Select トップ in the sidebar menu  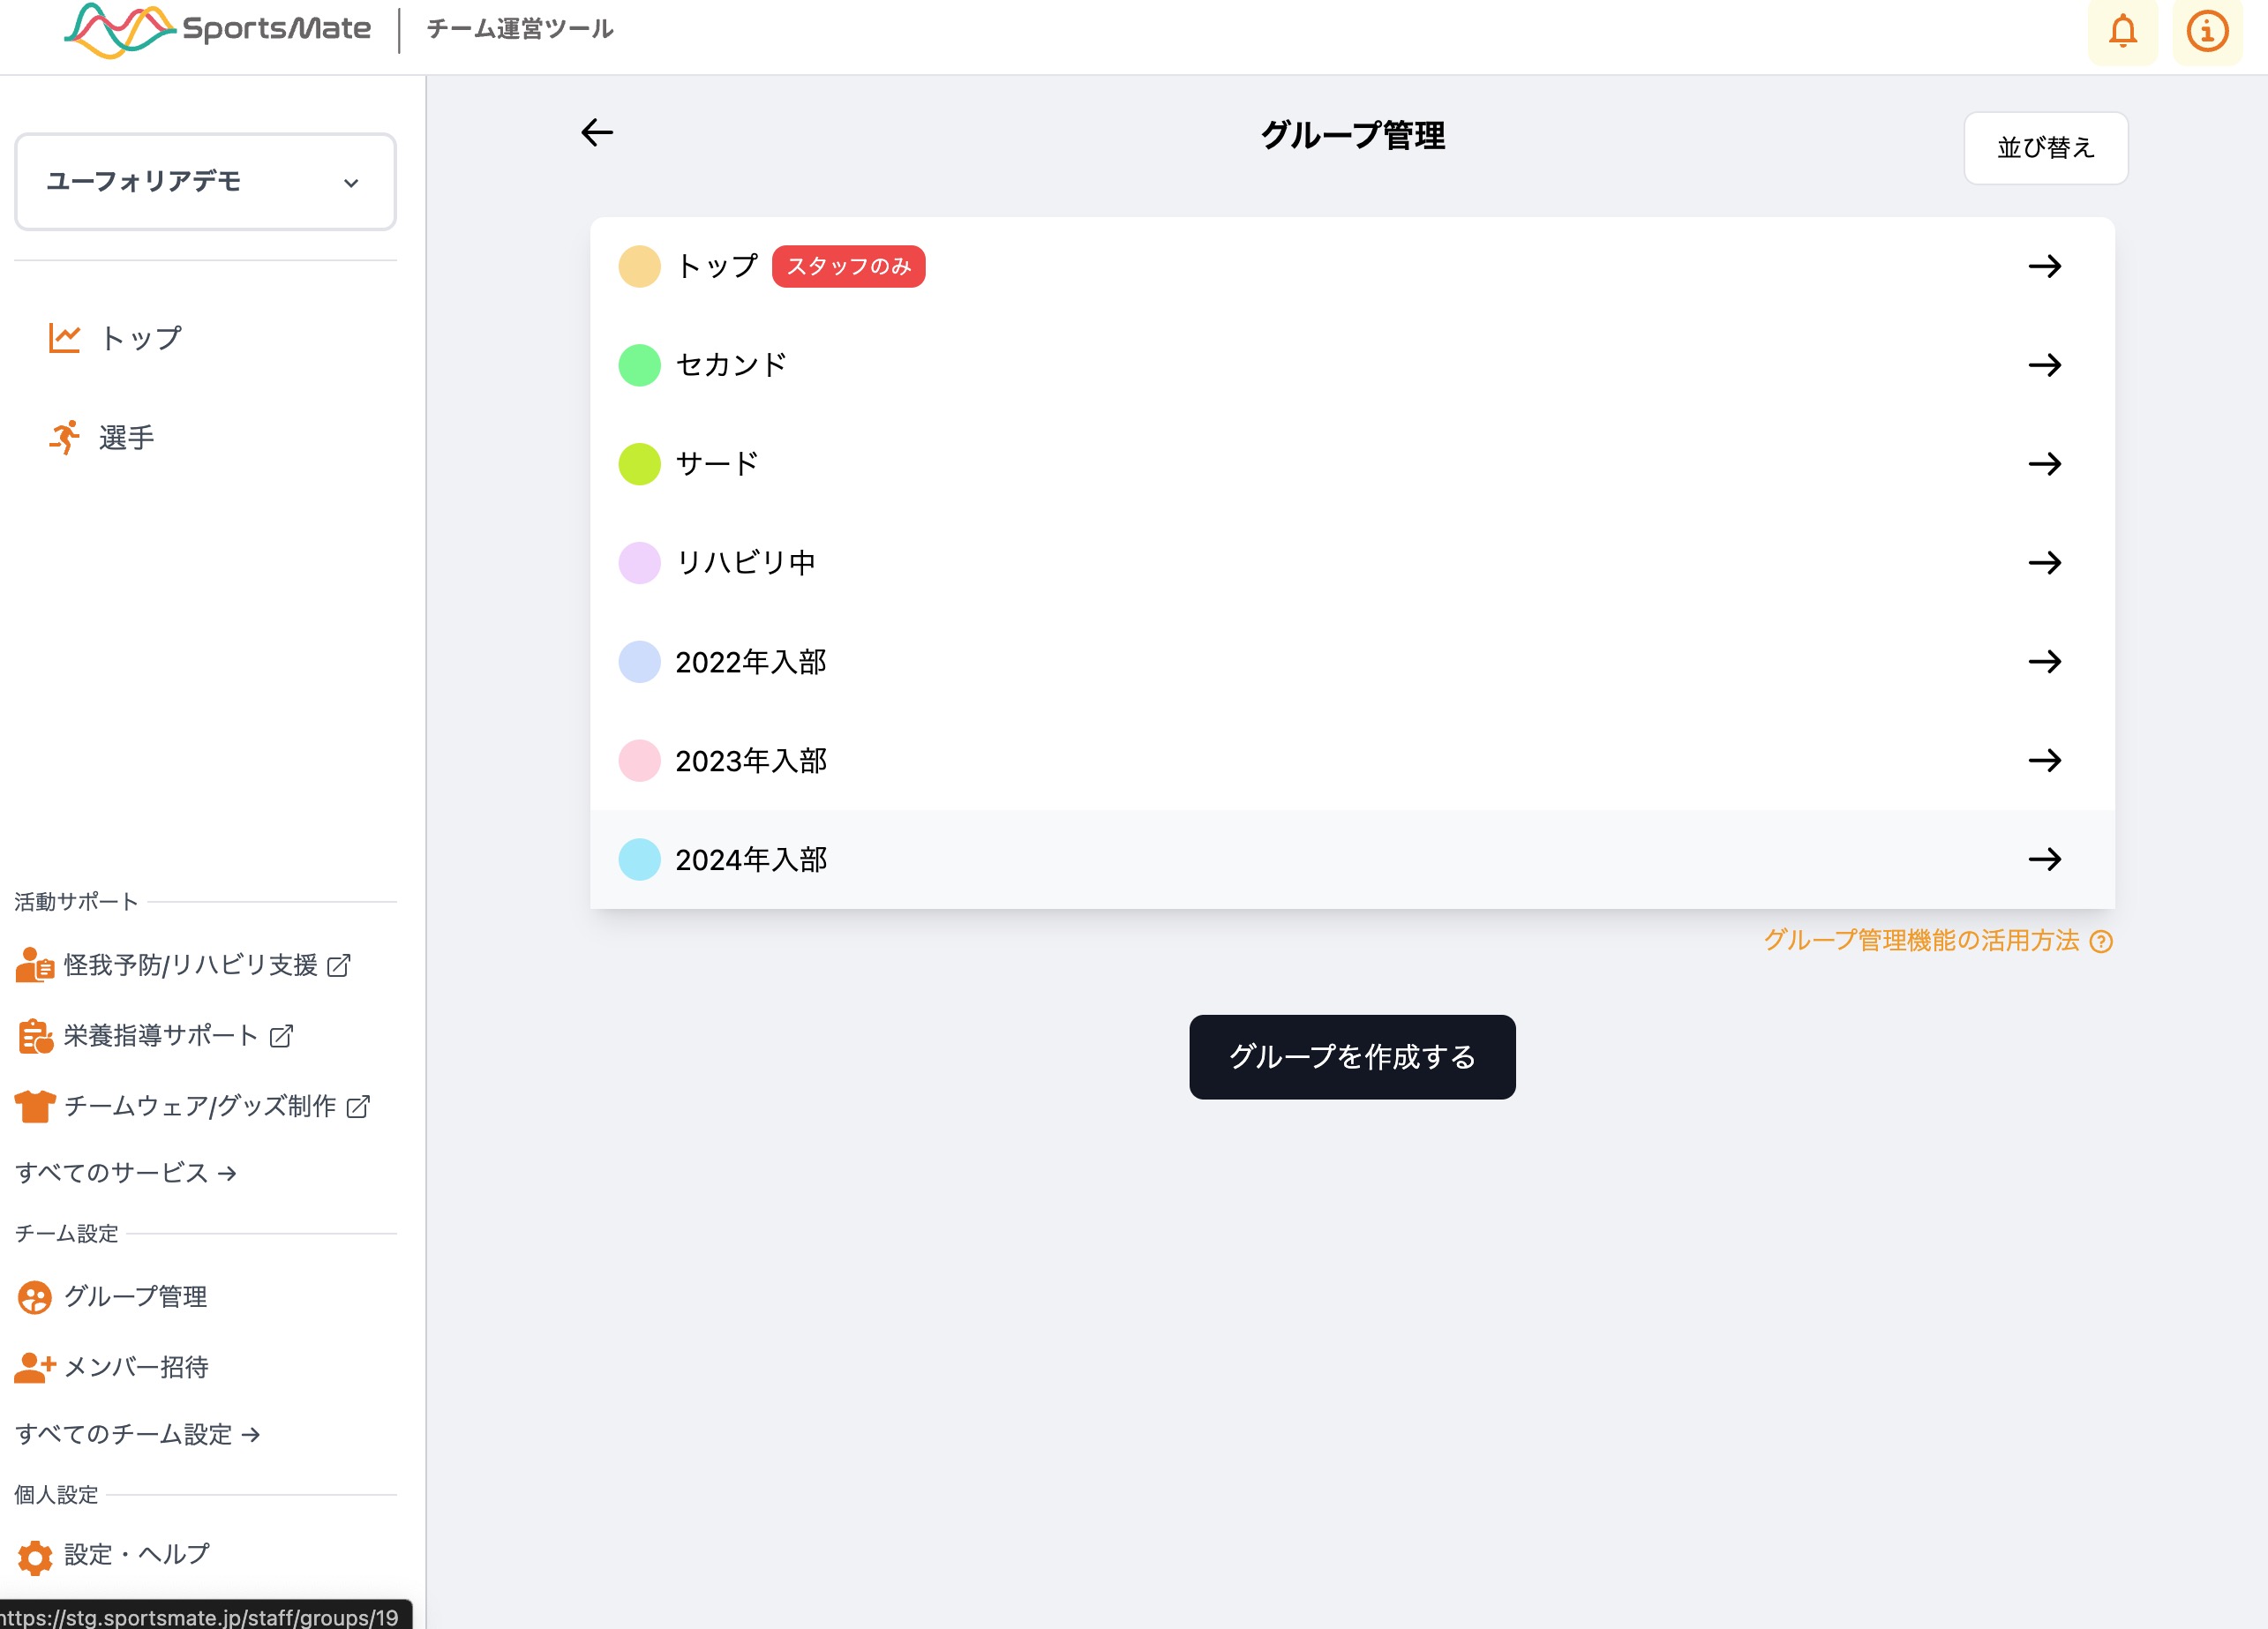141,338
